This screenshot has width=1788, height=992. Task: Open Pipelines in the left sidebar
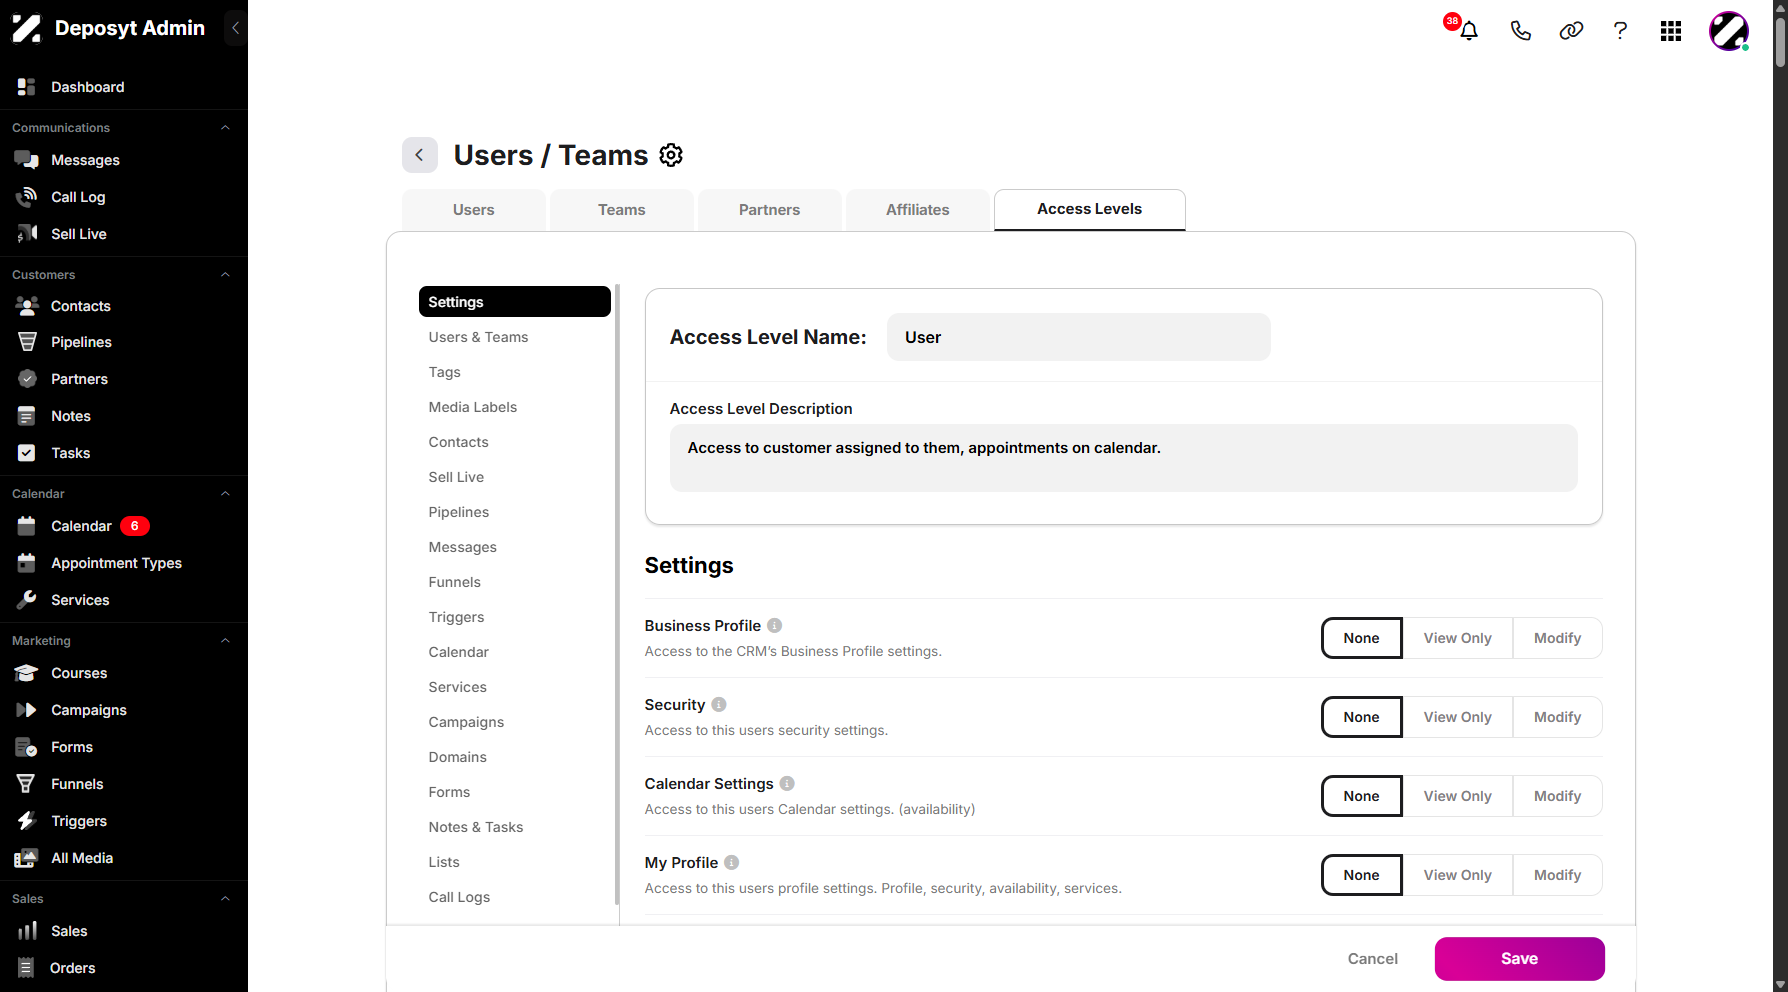(81, 342)
